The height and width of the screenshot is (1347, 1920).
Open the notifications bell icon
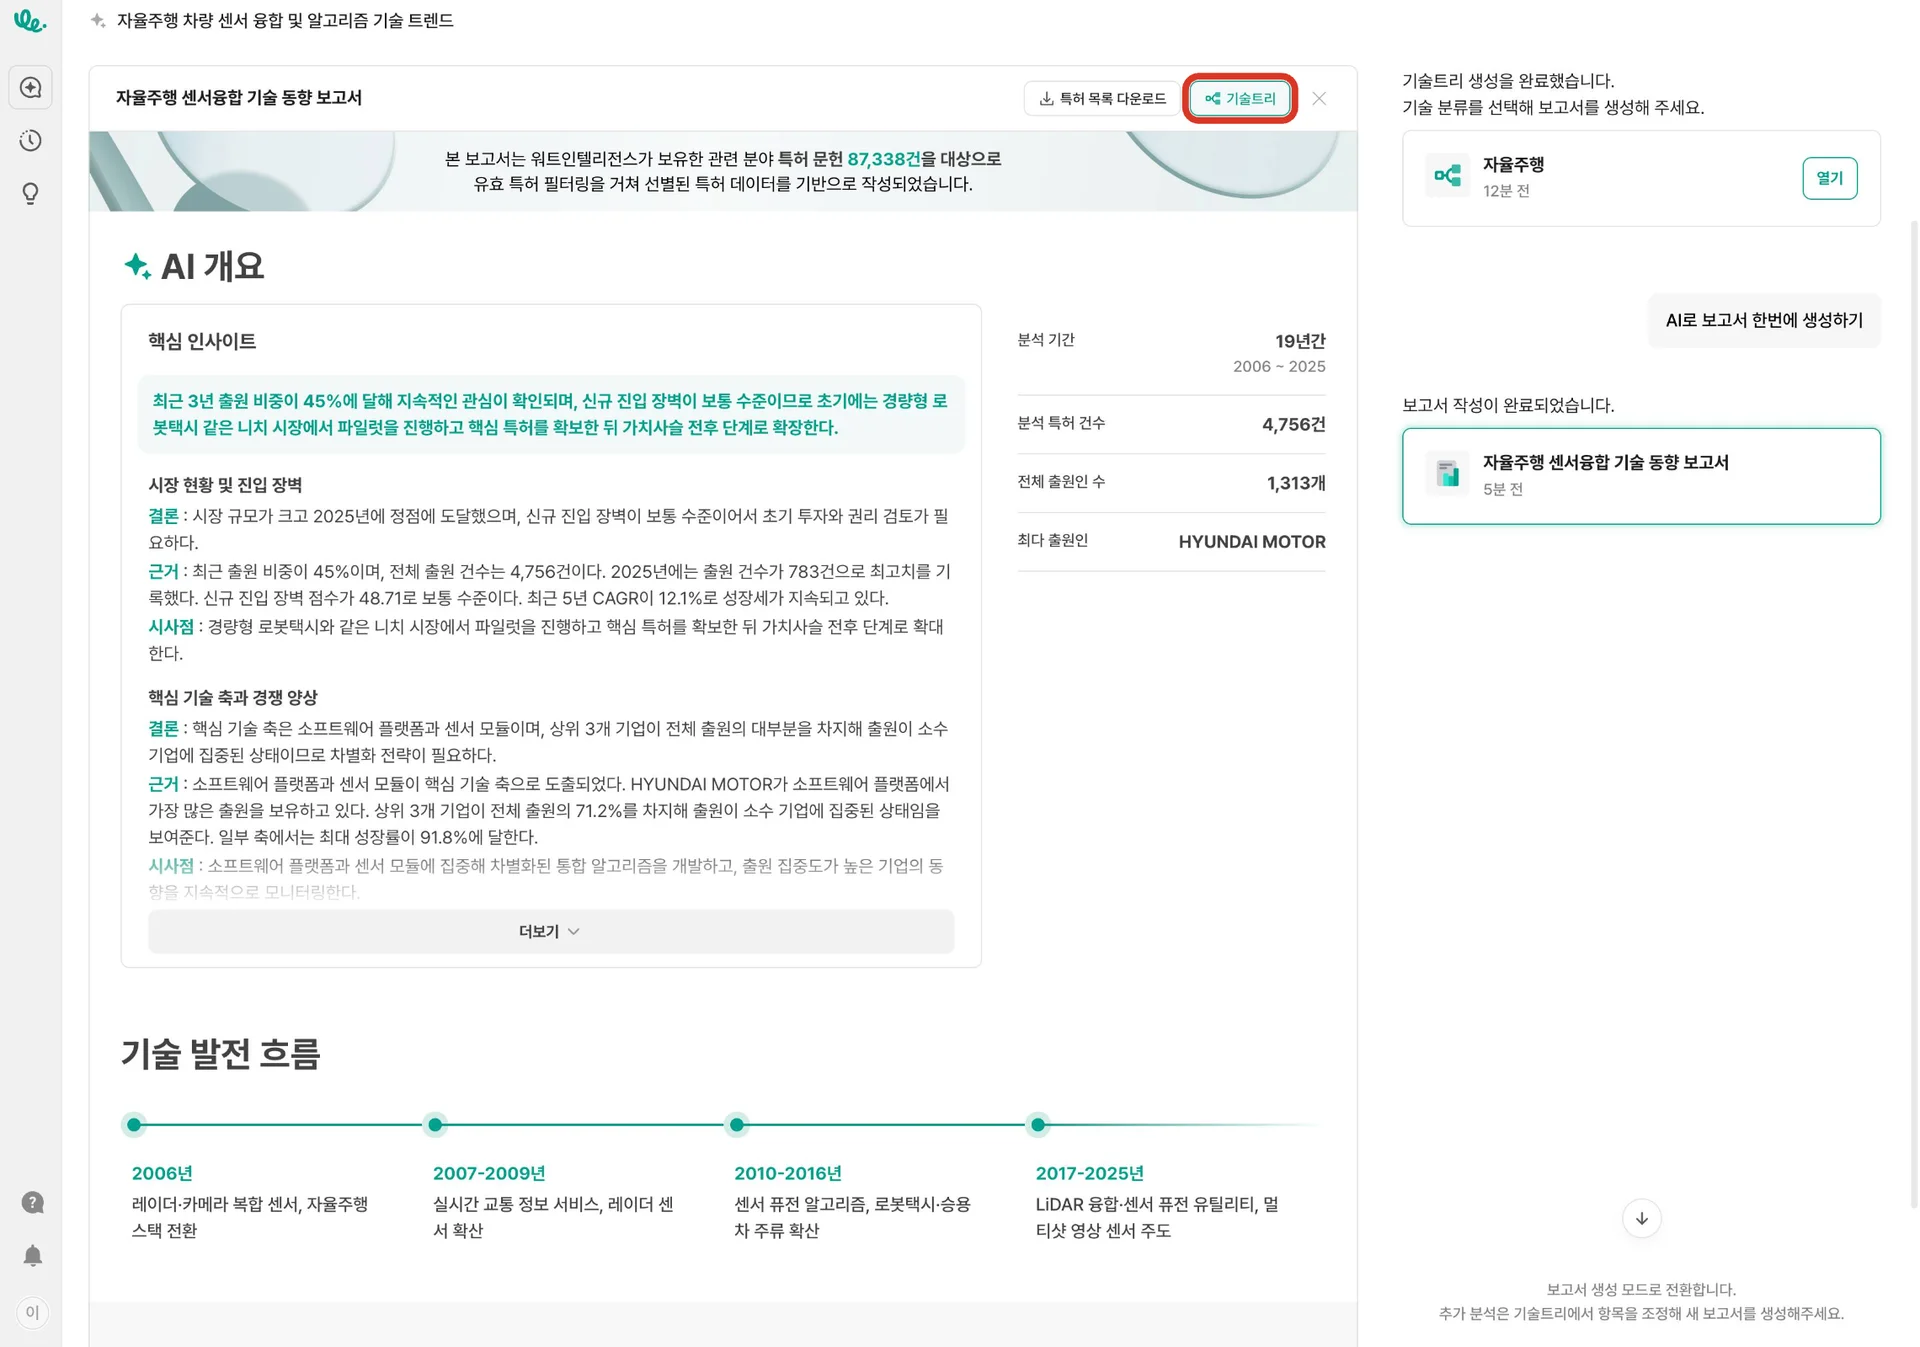[x=32, y=1255]
